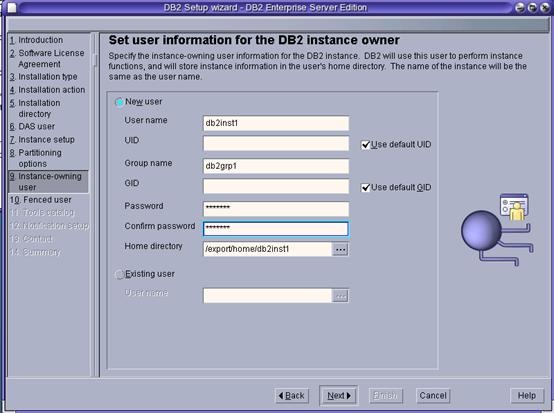Image resolution: width=554 pixels, height=413 pixels.
Task: Focus the Confirm password field
Action: (276, 229)
